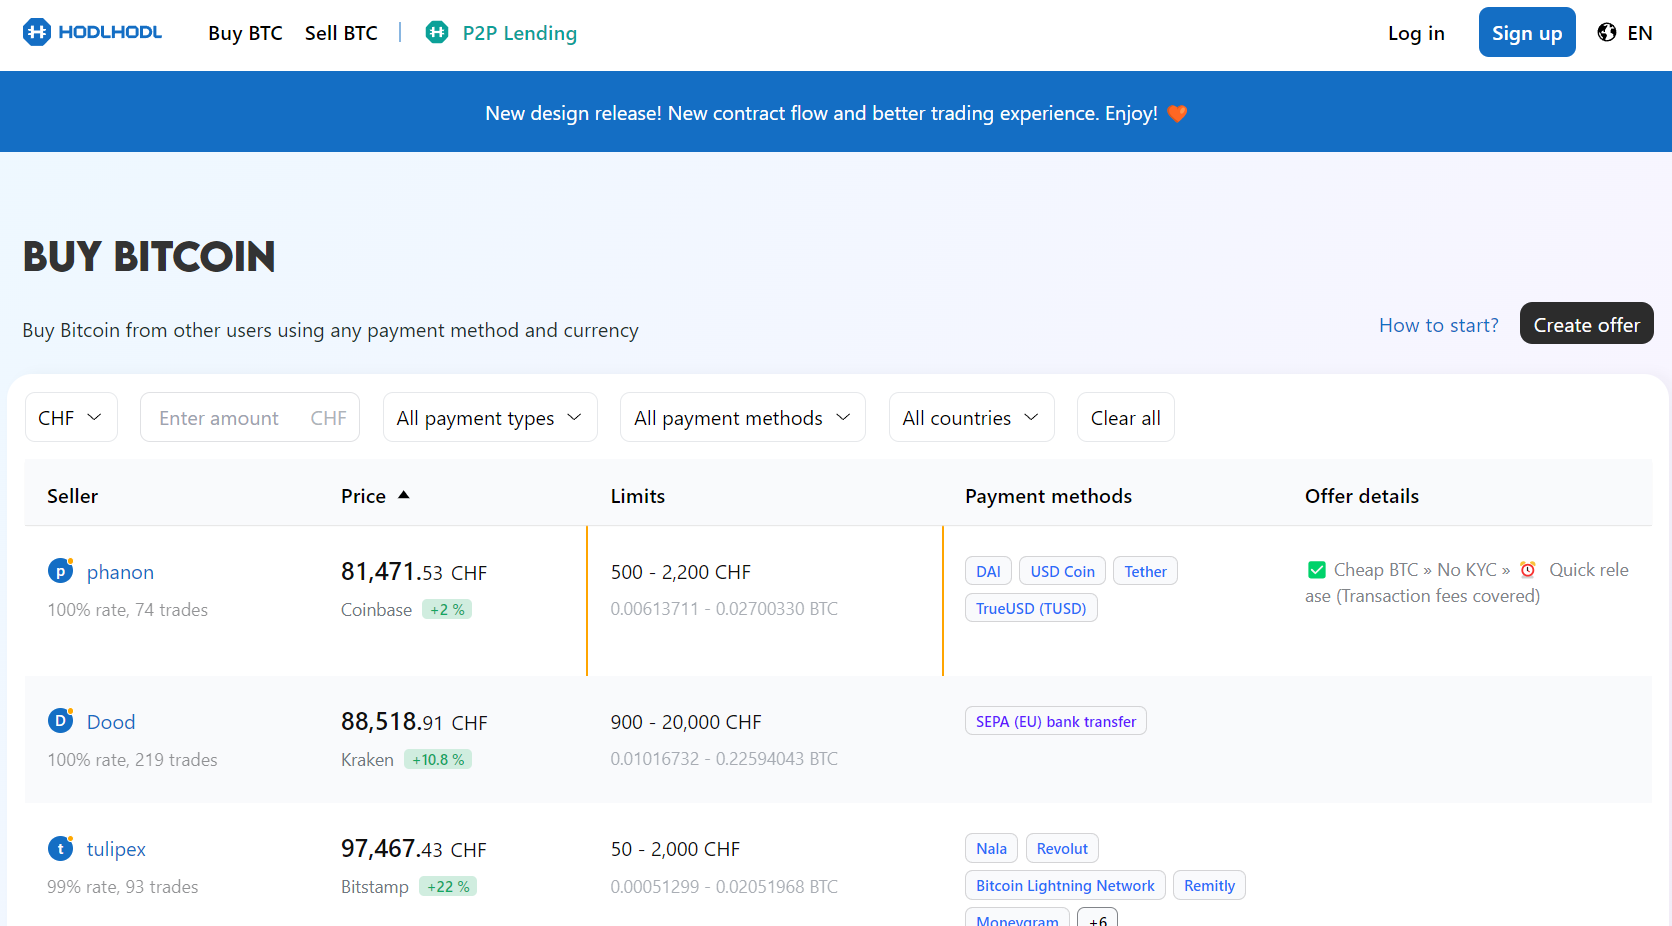The width and height of the screenshot is (1672, 926).
Task: Open the Sell BTC menu item
Action: point(341,33)
